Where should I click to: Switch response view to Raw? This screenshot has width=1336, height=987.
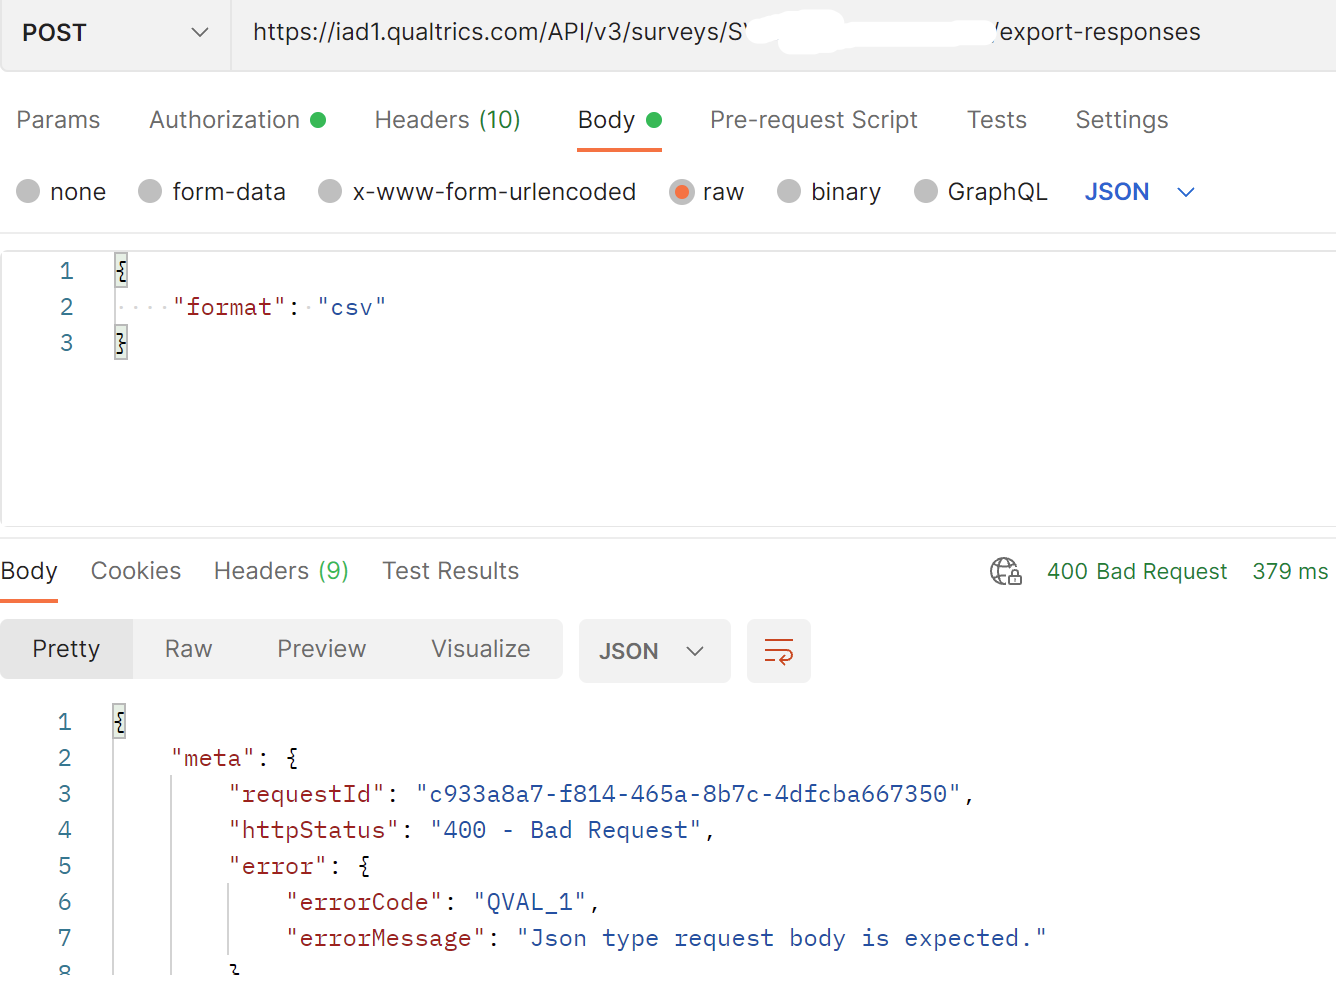click(188, 649)
